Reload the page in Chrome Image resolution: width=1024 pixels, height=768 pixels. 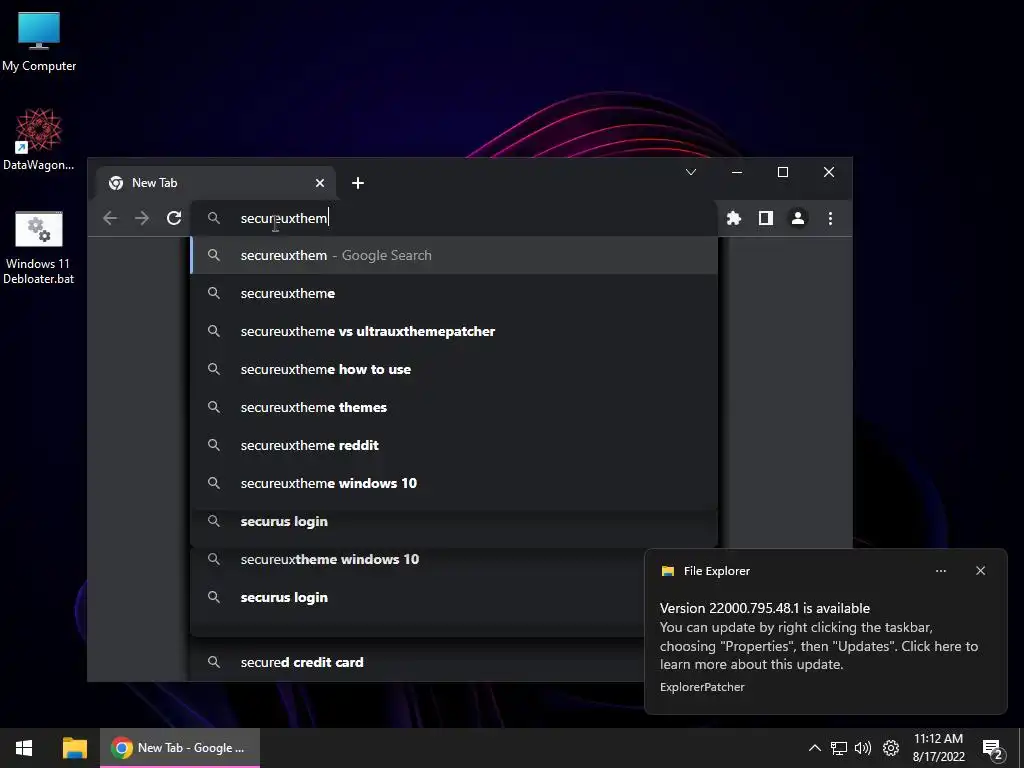174,218
